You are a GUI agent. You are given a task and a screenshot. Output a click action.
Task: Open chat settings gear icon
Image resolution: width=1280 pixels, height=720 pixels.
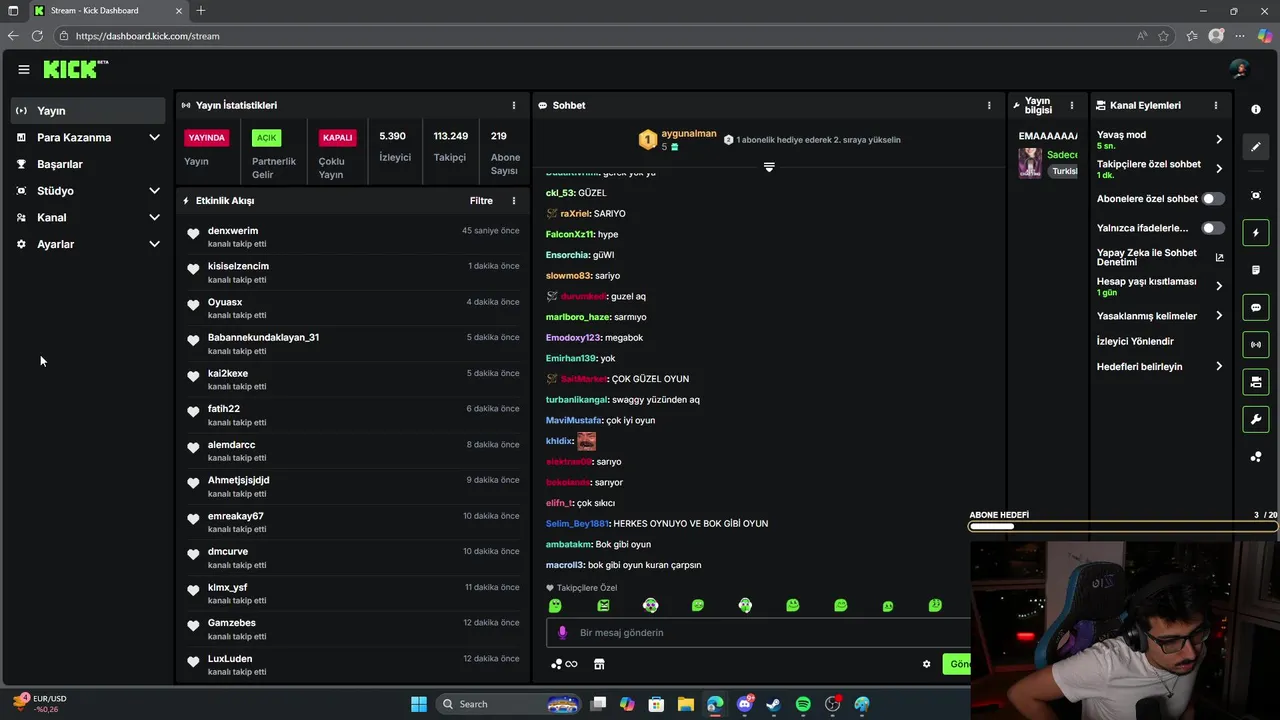click(x=926, y=664)
